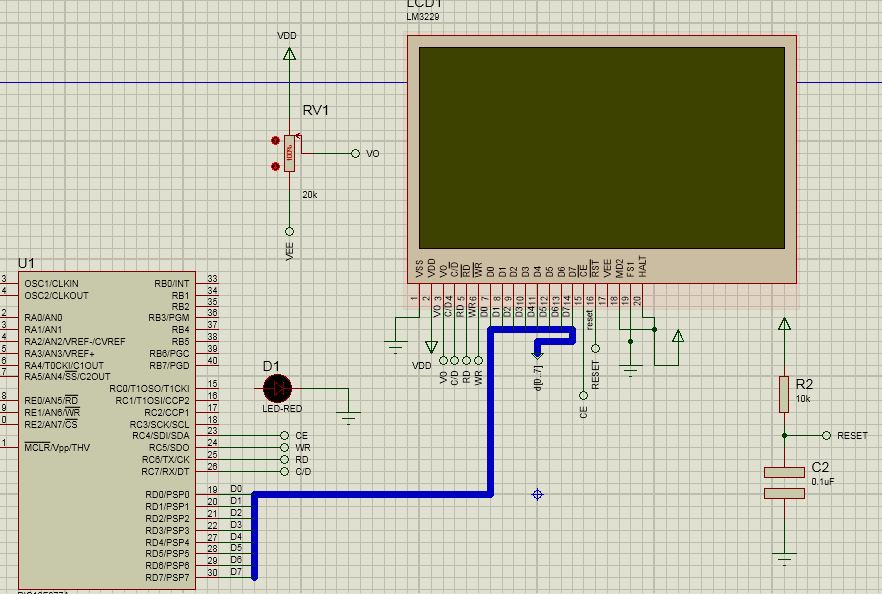Select the power arrow beside the HALT pin wiring
Image resolution: width=882 pixels, height=594 pixels.
[678, 336]
